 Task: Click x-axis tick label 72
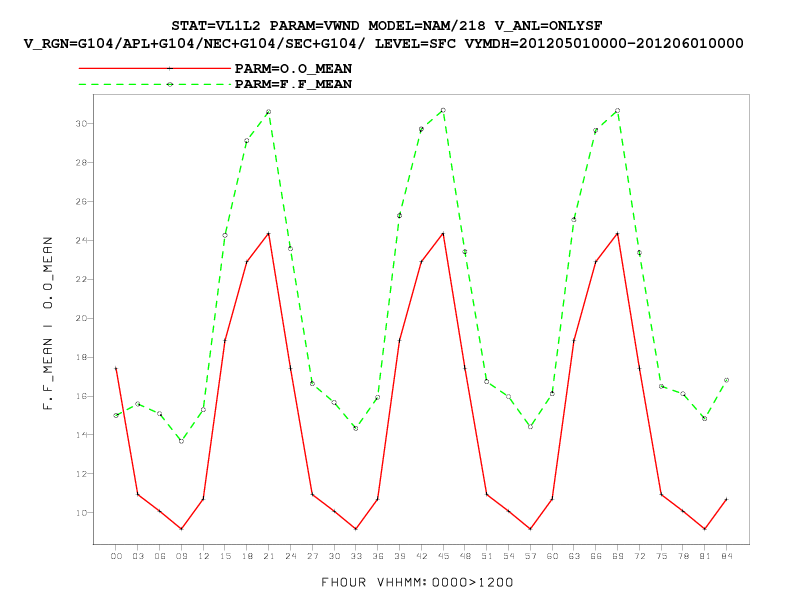click(x=639, y=556)
